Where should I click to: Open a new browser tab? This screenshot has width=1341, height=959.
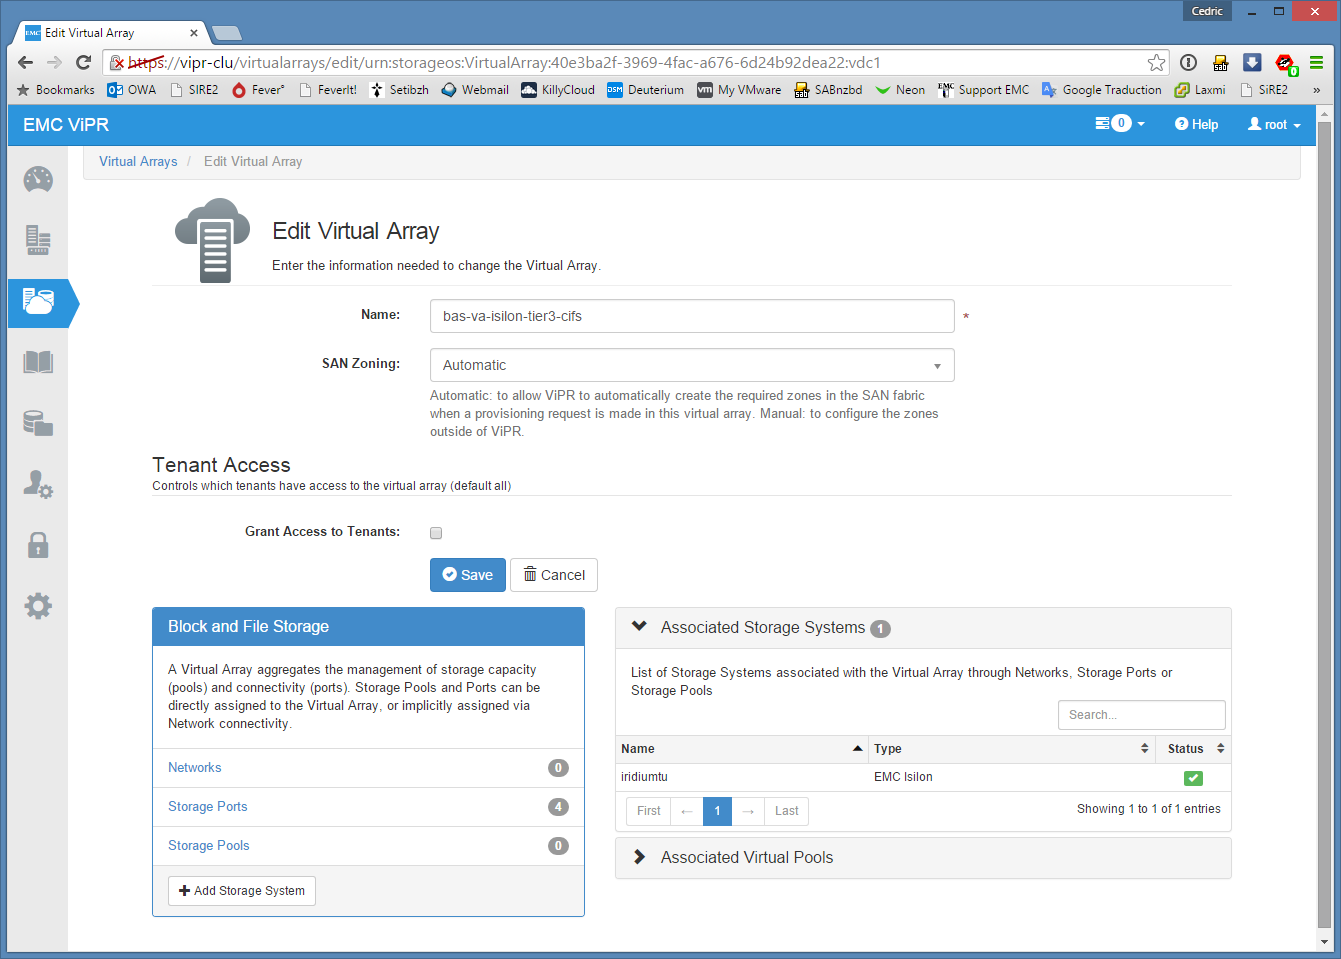pos(227,33)
